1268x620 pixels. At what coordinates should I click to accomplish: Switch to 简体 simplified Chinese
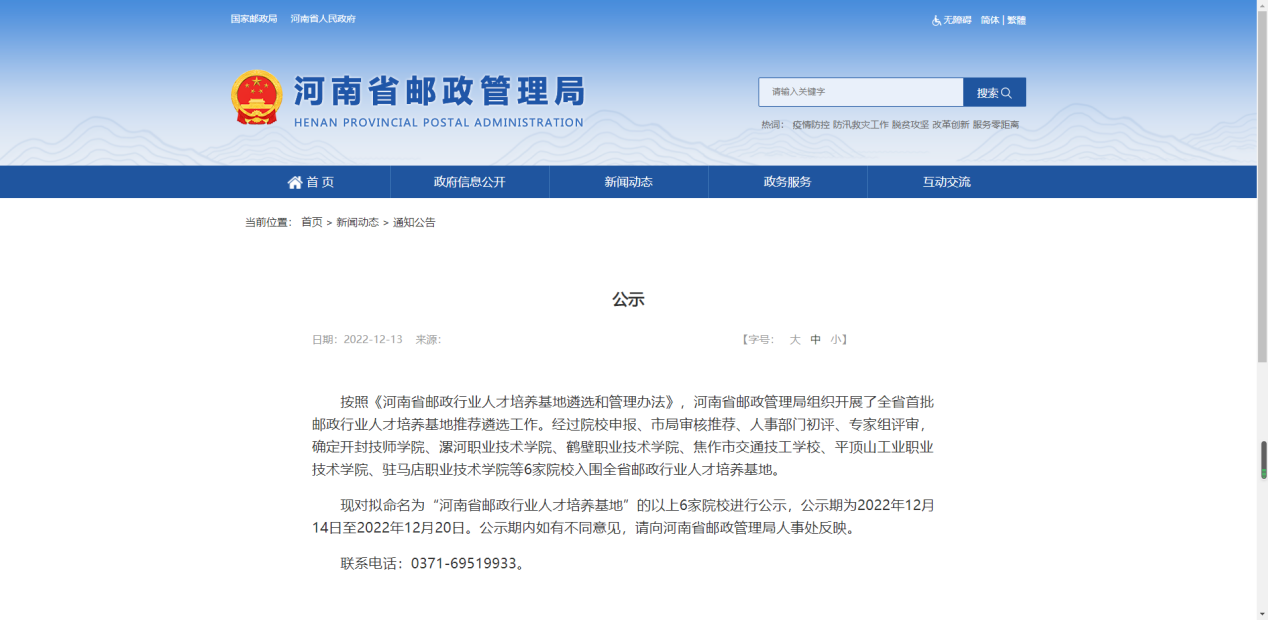click(989, 20)
